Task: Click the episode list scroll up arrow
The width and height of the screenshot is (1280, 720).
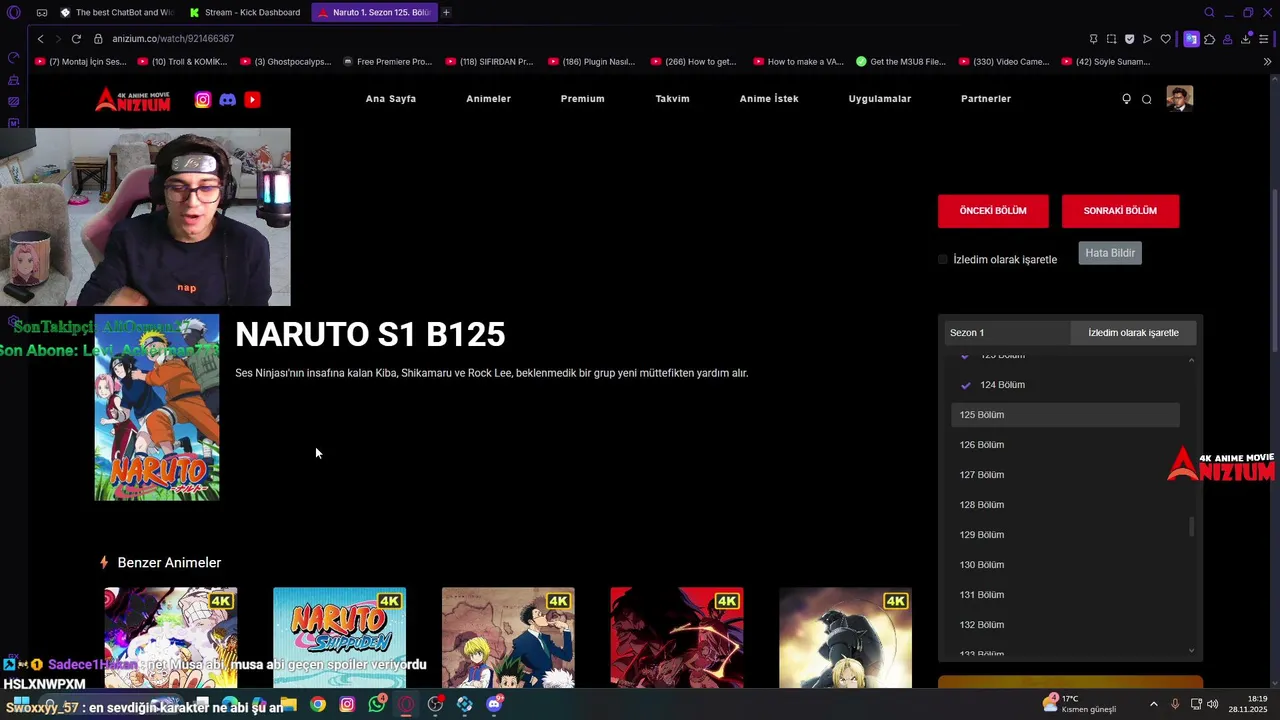Action: click(x=1191, y=360)
